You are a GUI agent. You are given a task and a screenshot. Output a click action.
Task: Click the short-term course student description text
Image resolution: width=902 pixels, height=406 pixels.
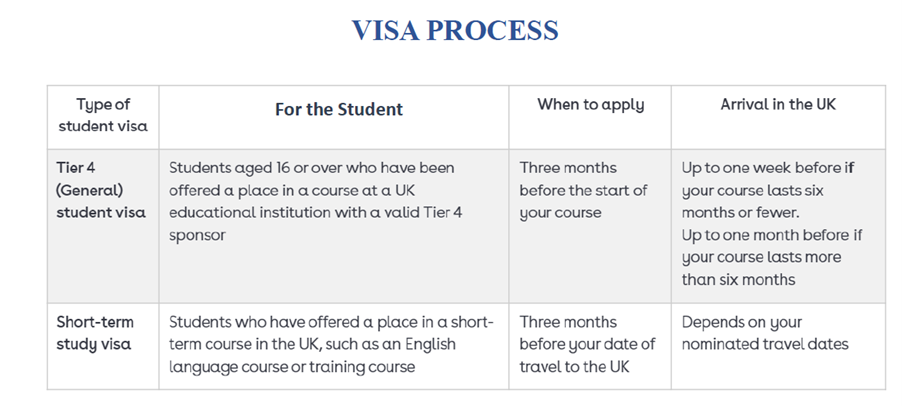332,344
